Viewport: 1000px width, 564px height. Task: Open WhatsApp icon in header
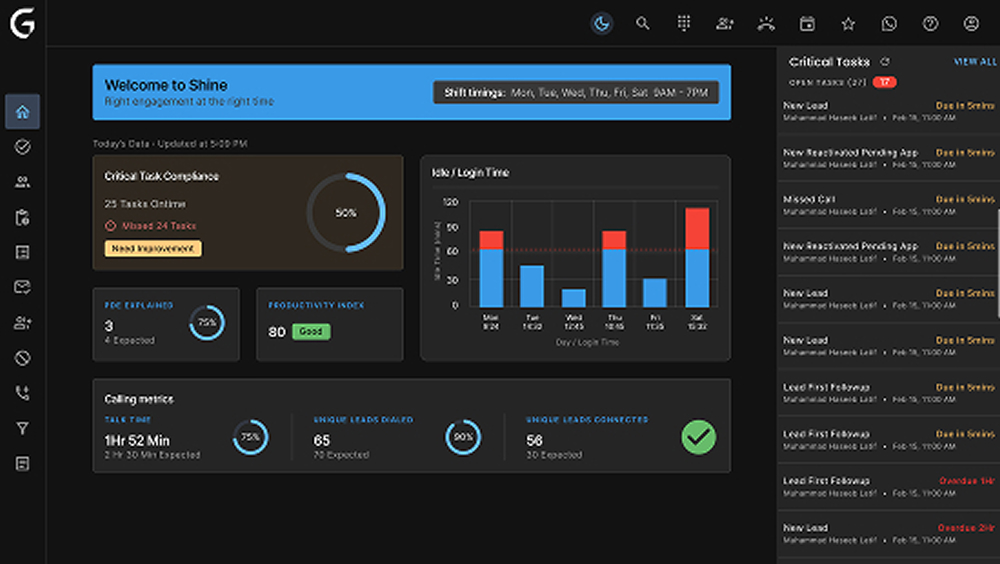(889, 24)
